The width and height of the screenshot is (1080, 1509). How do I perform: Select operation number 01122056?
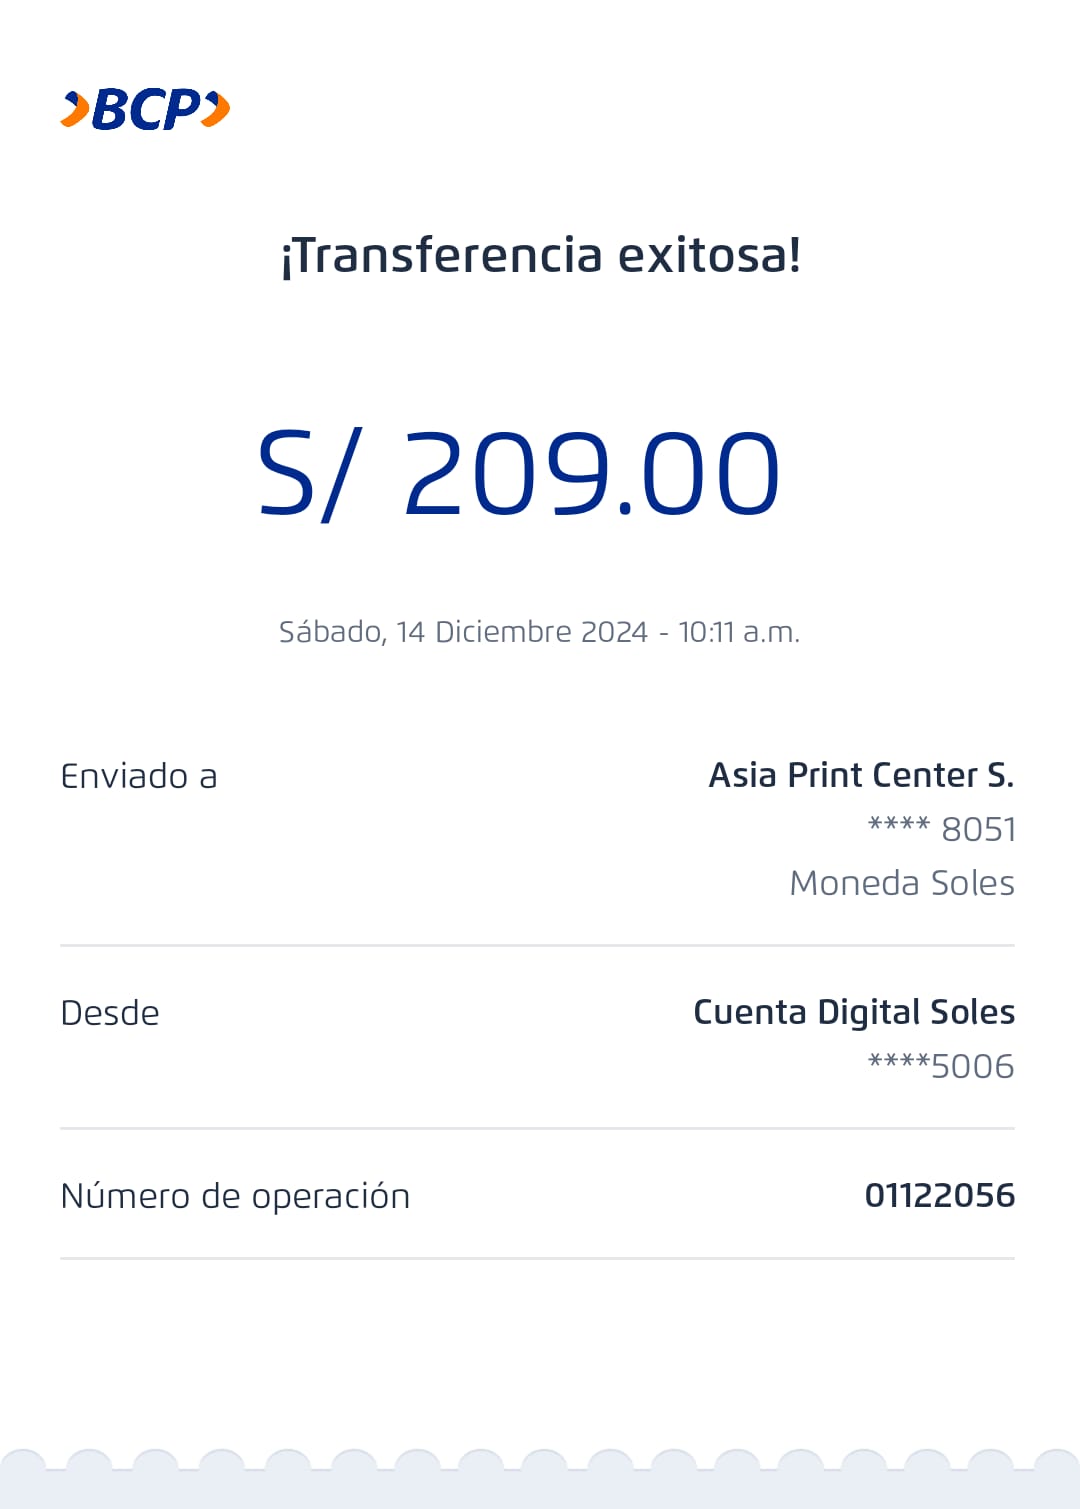[x=939, y=1195]
